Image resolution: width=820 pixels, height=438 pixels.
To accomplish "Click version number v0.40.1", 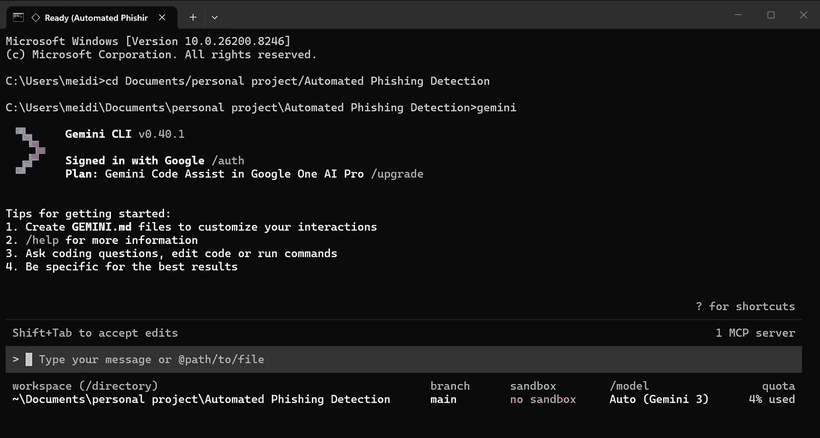I will [162, 134].
